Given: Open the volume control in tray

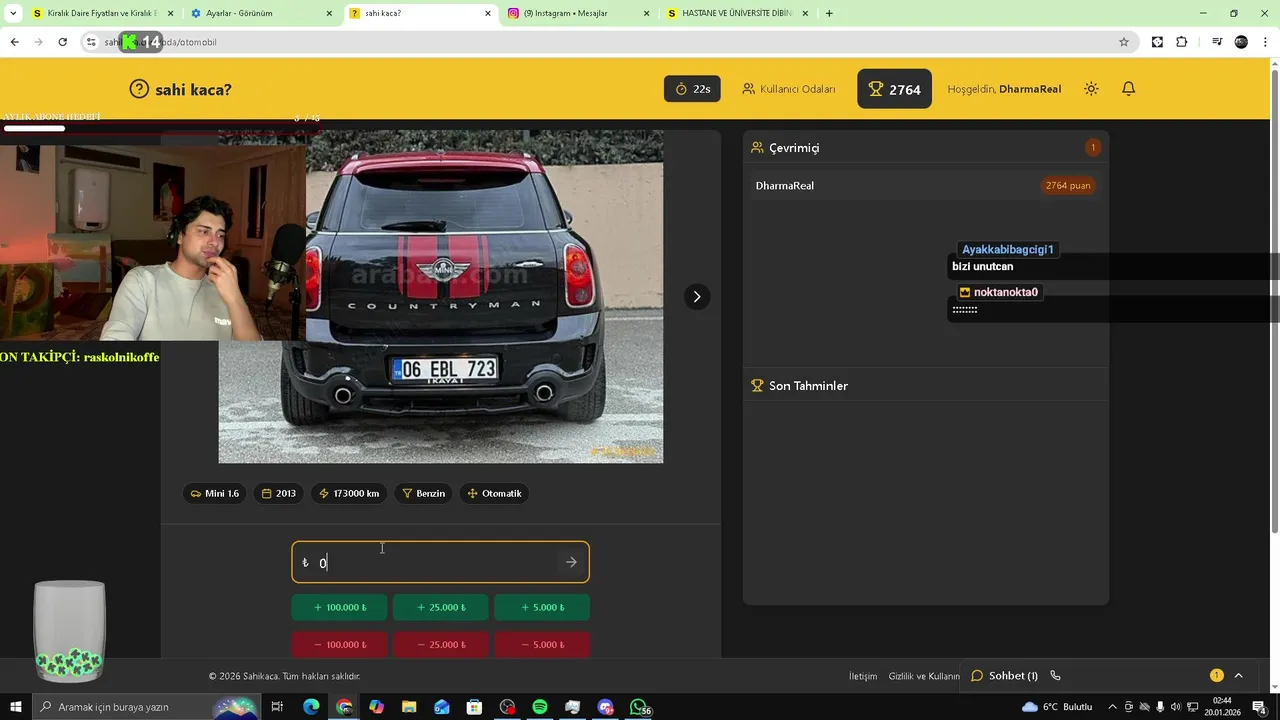Looking at the screenshot, I should (1175, 707).
